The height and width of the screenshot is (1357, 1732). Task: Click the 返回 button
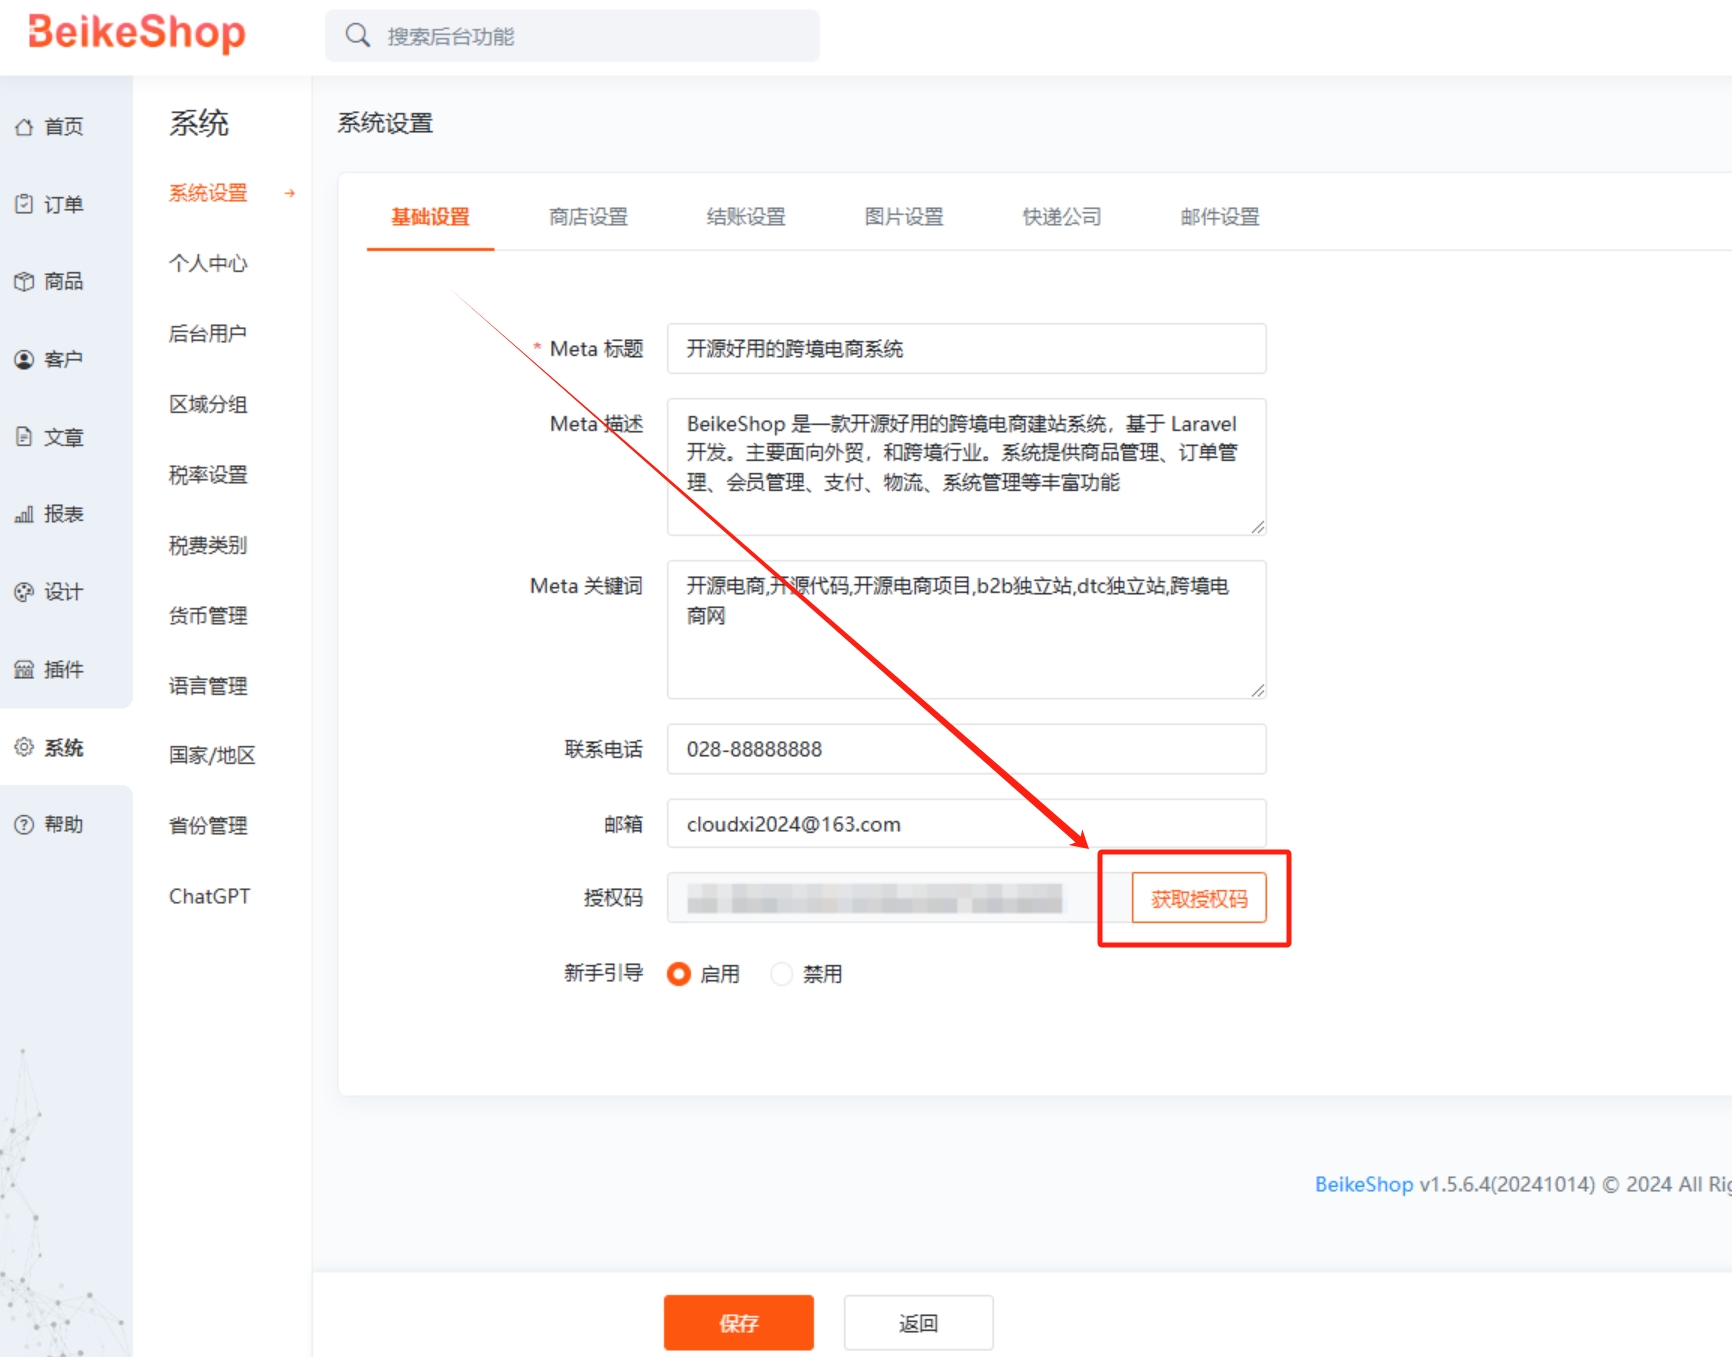pyautogui.click(x=918, y=1323)
